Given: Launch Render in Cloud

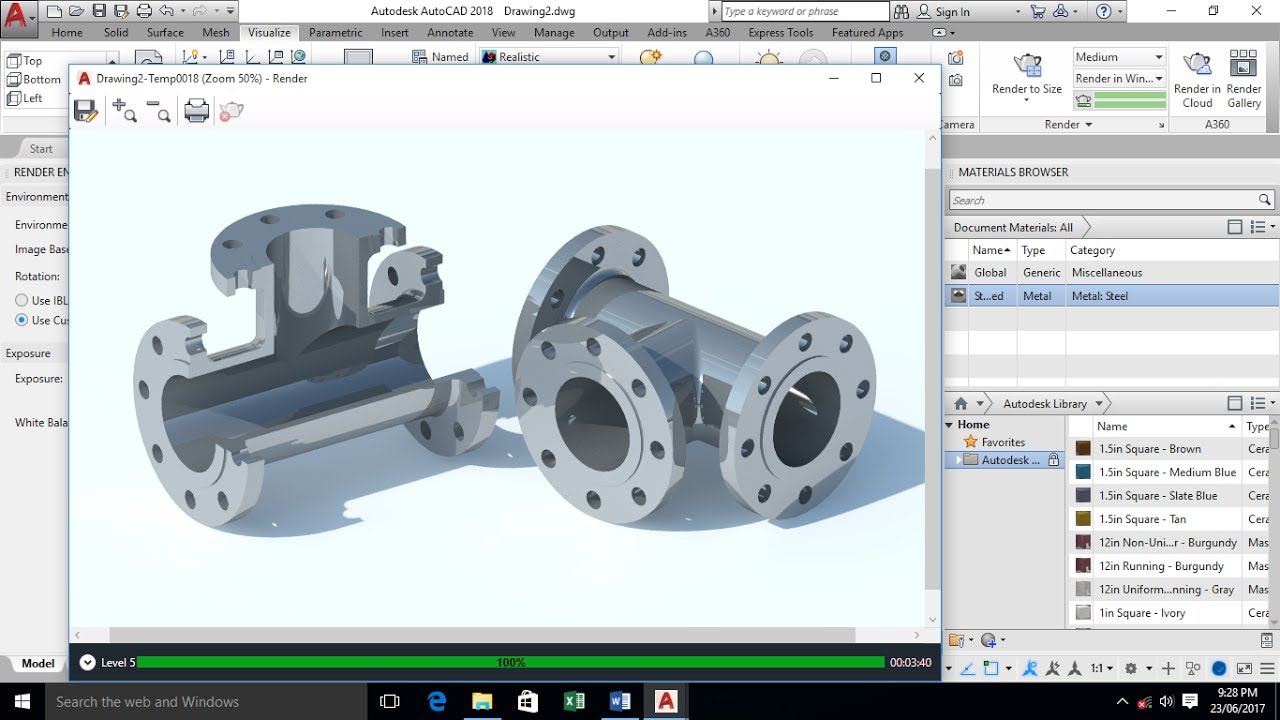Looking at the screenshot, I should [1197, 79].
